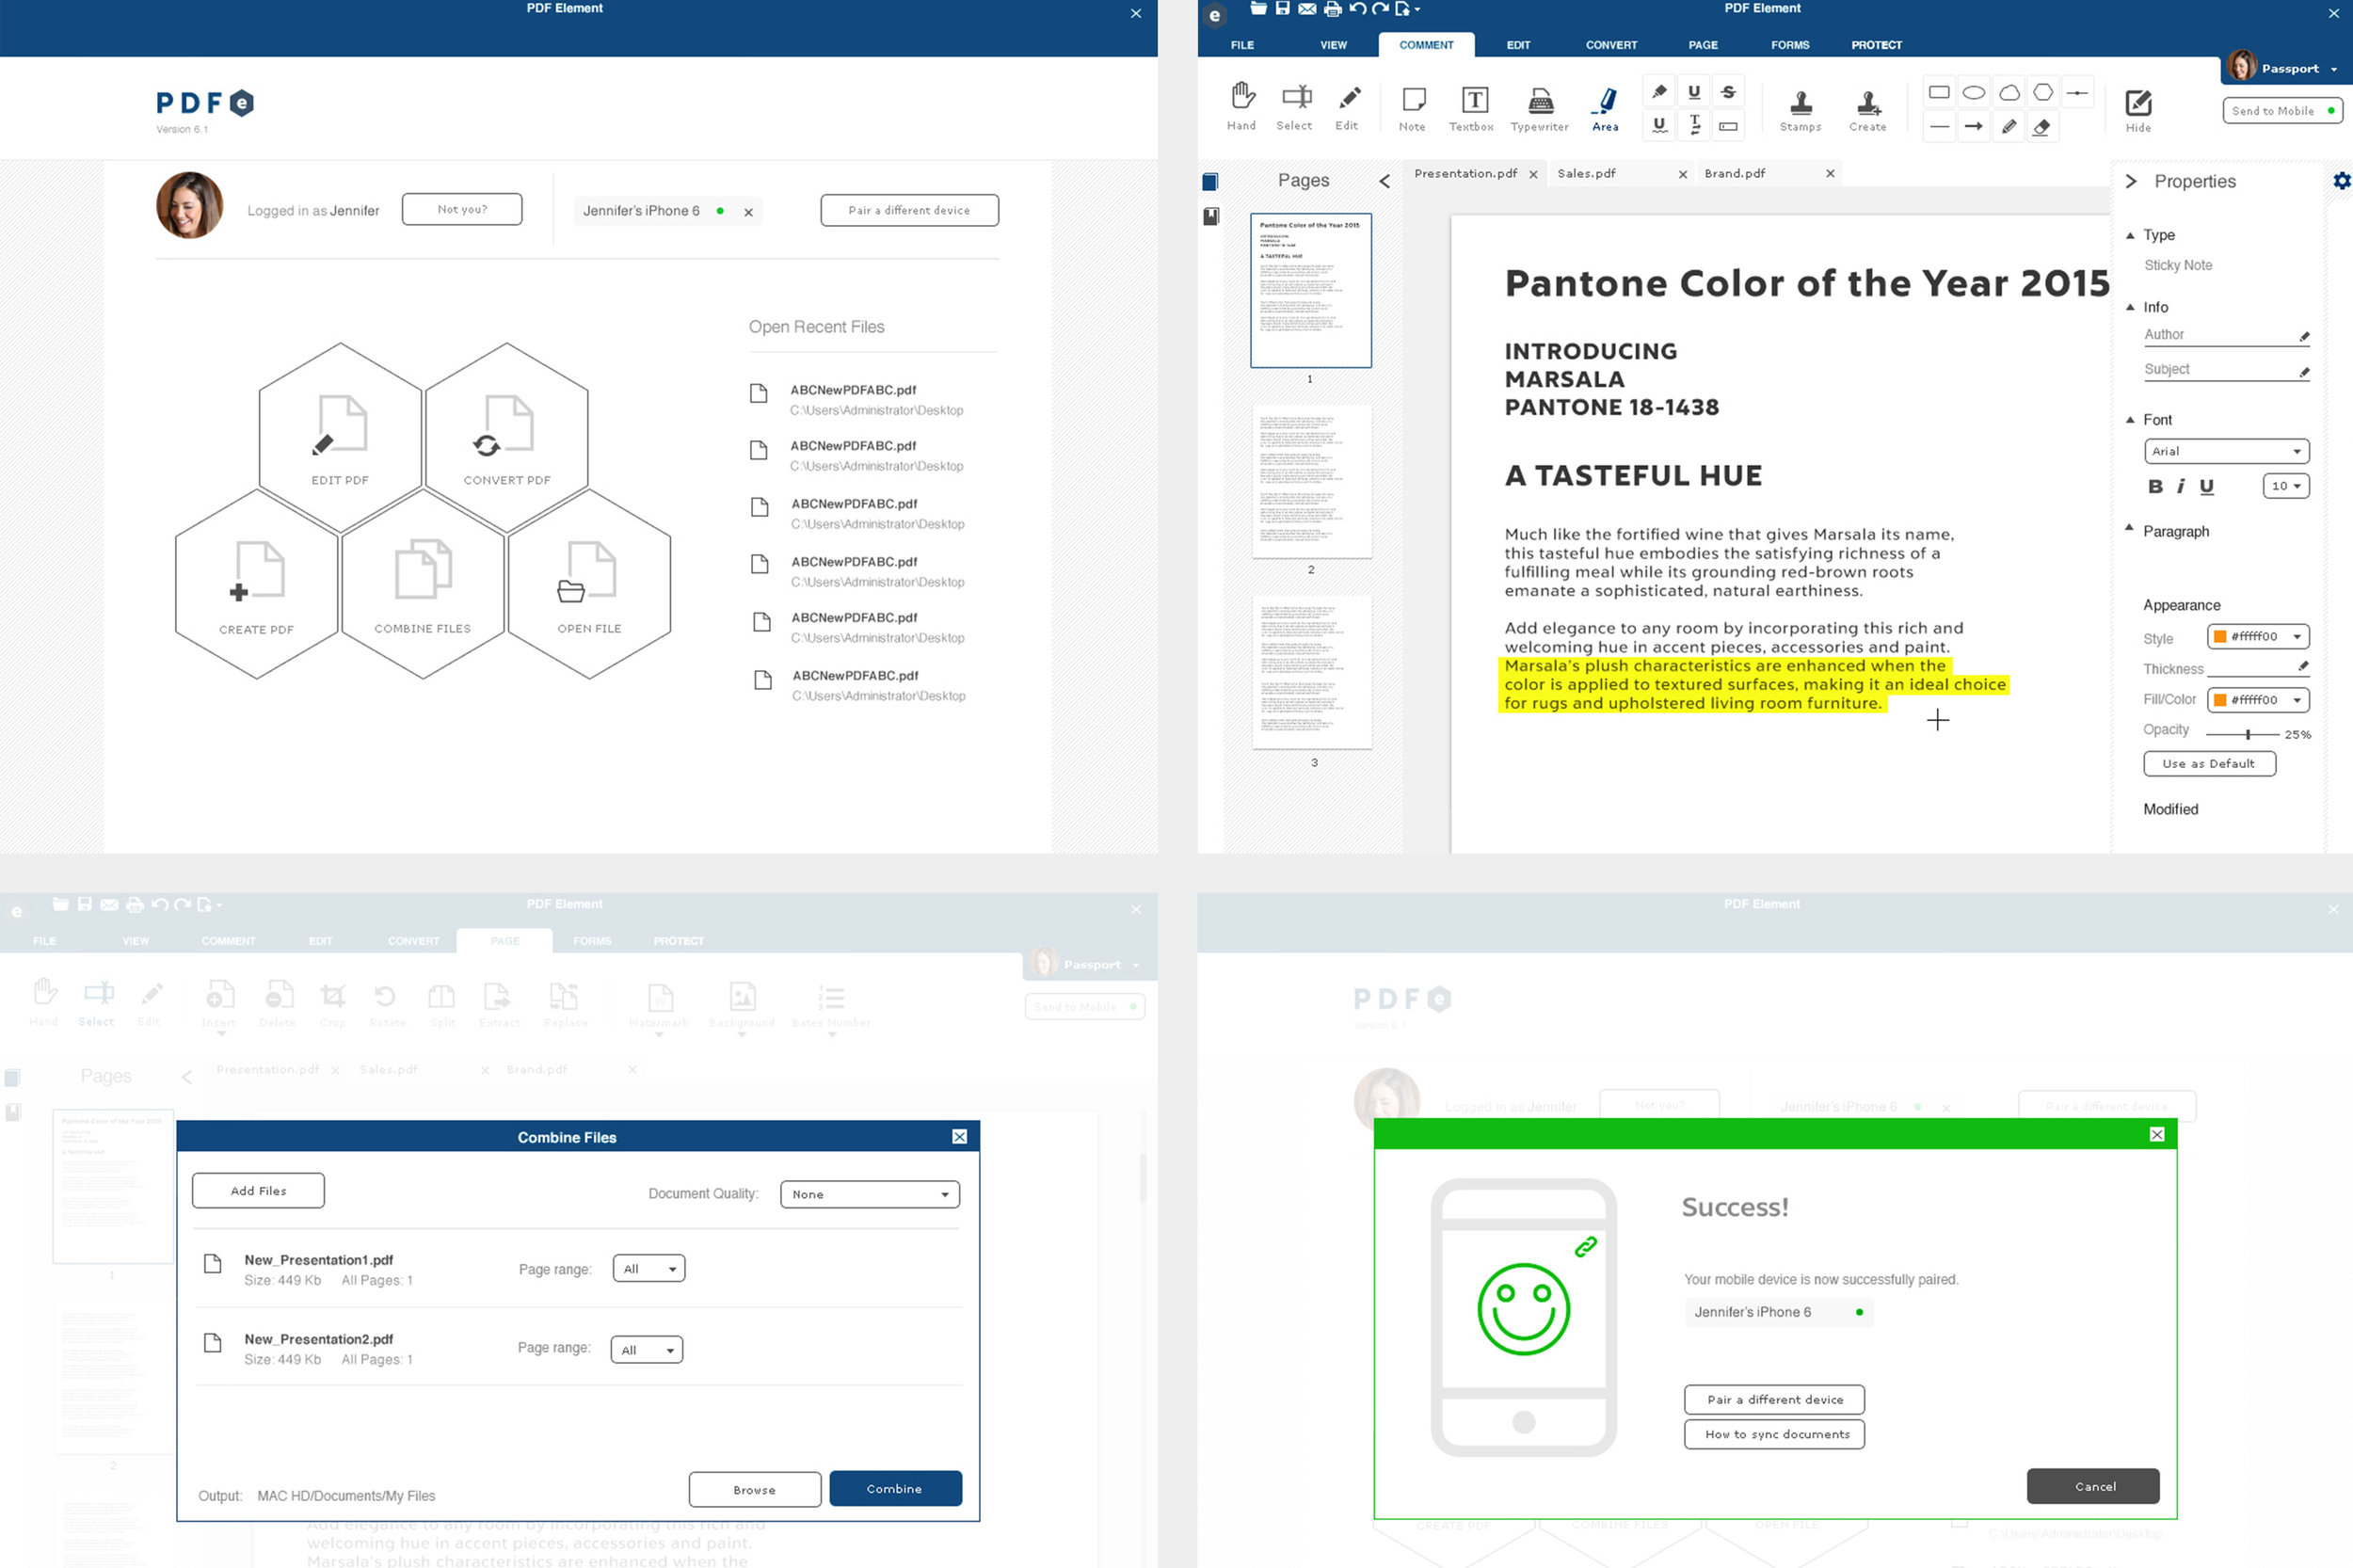Click How to sync documents button
This screenshot has height=1568, width=2353.
click(x=1774, y=1434)
